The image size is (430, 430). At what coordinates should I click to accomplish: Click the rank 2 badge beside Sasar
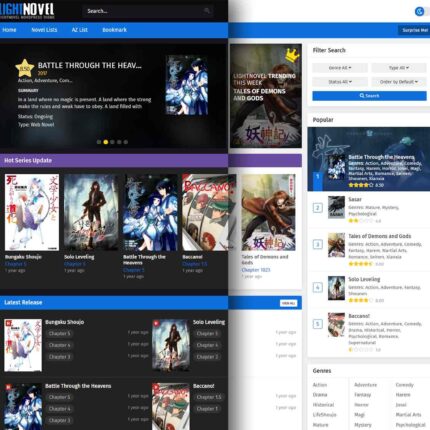tap(318, 208)
